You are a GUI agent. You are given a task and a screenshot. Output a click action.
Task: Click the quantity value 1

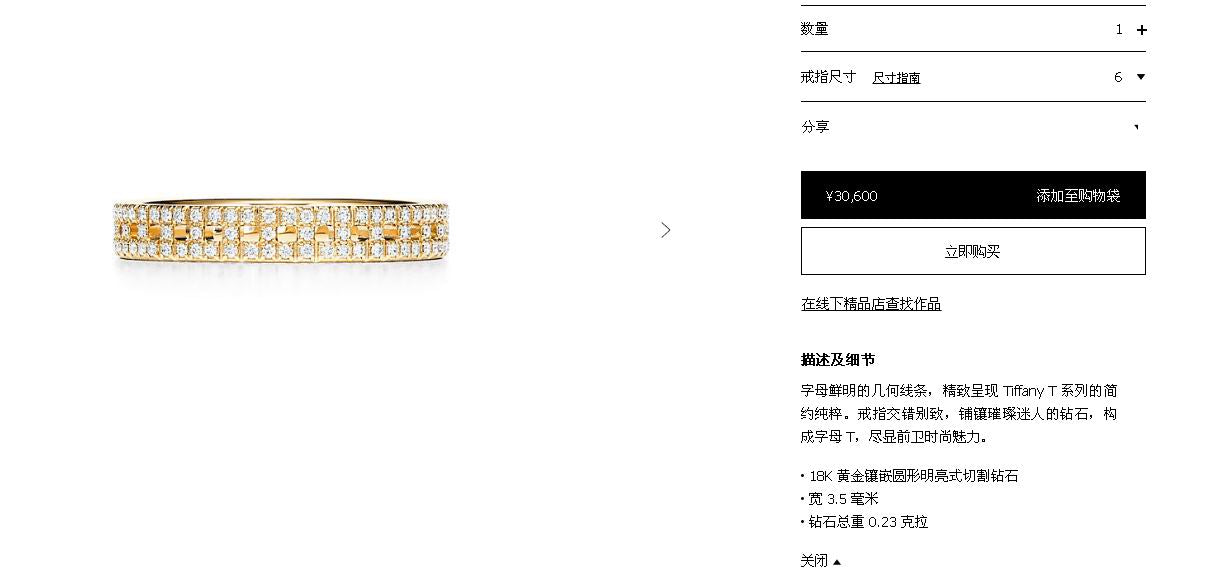[1119, 30]
